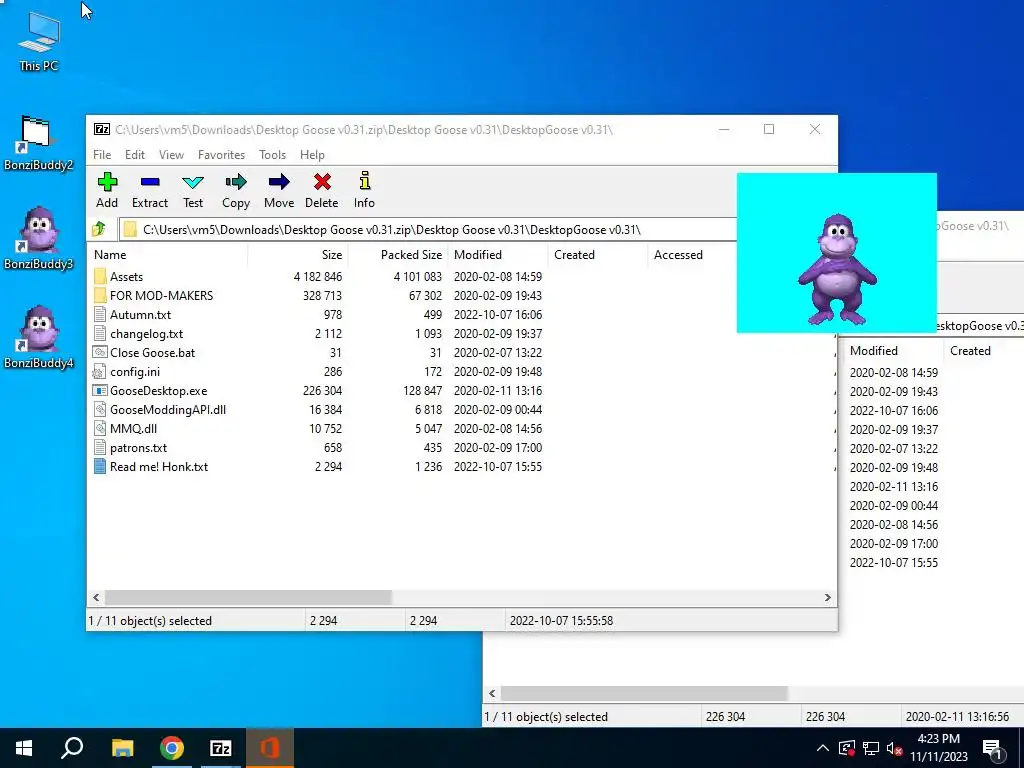Select the changelog.txt file

[146, 334]
